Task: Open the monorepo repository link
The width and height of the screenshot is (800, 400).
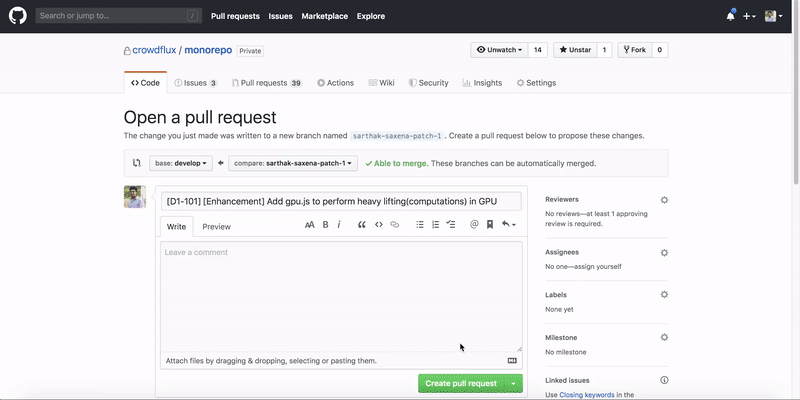Action: 208,50
